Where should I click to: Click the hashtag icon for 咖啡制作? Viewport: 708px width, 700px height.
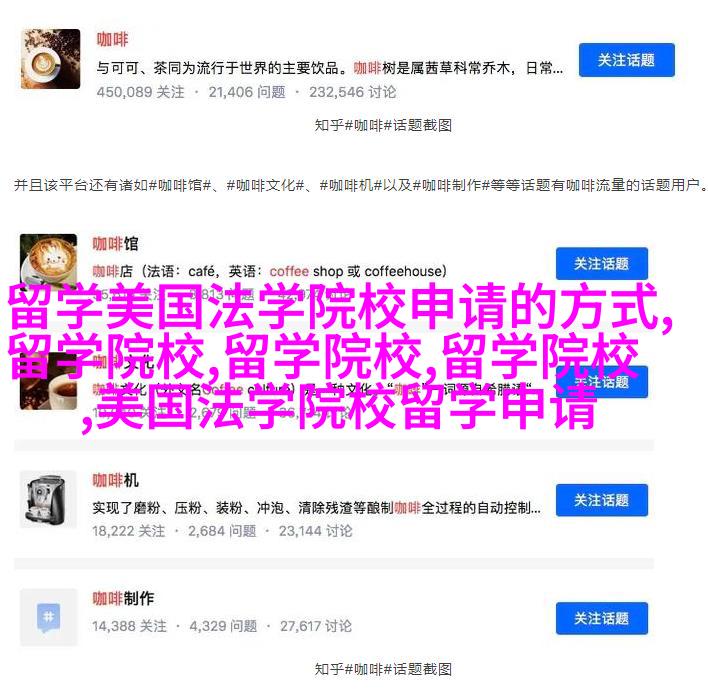coord(48,617)
